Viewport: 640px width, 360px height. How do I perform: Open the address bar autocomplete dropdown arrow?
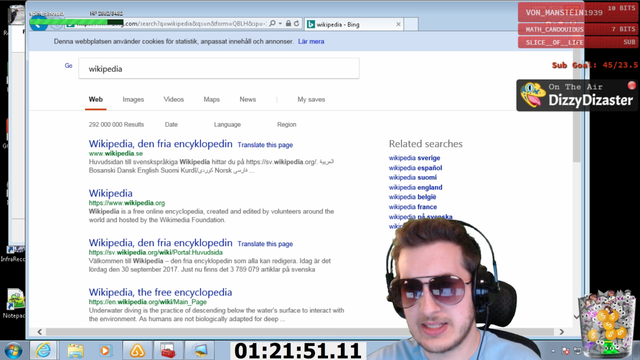280,24
